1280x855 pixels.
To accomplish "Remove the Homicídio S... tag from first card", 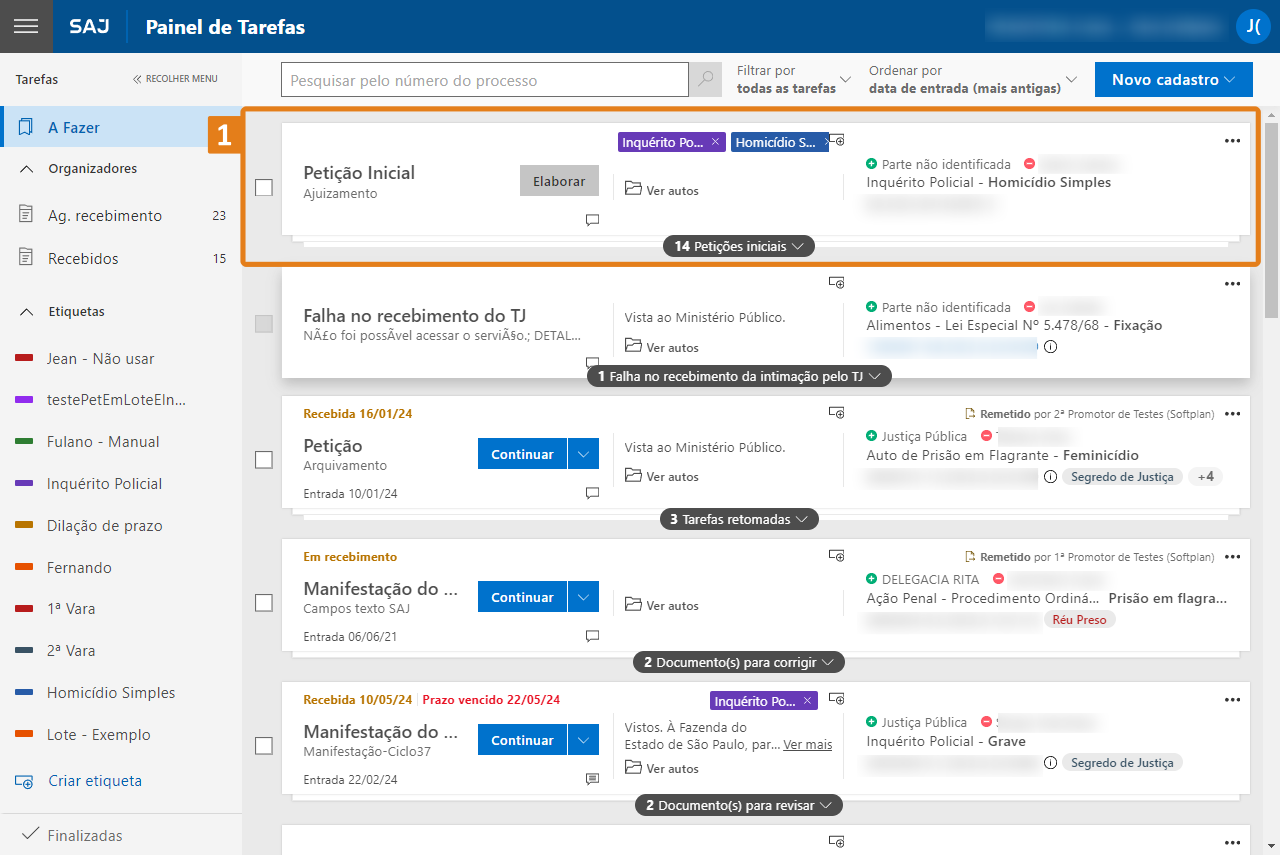I will [825, 142].
